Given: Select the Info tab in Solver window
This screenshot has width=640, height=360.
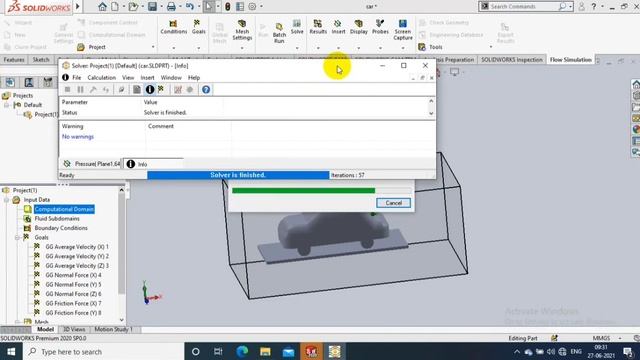Looking at the screenshot, I should point(153,164).
